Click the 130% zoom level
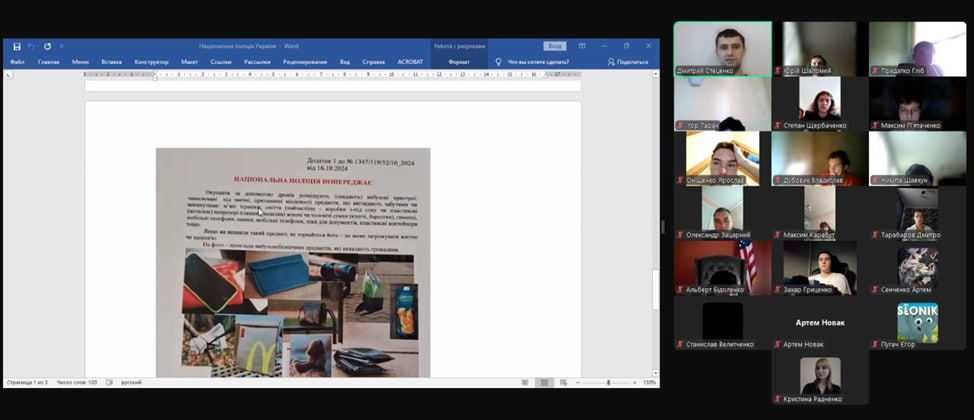Viewport: 974px width, 420px height. (x=649, y=382)
